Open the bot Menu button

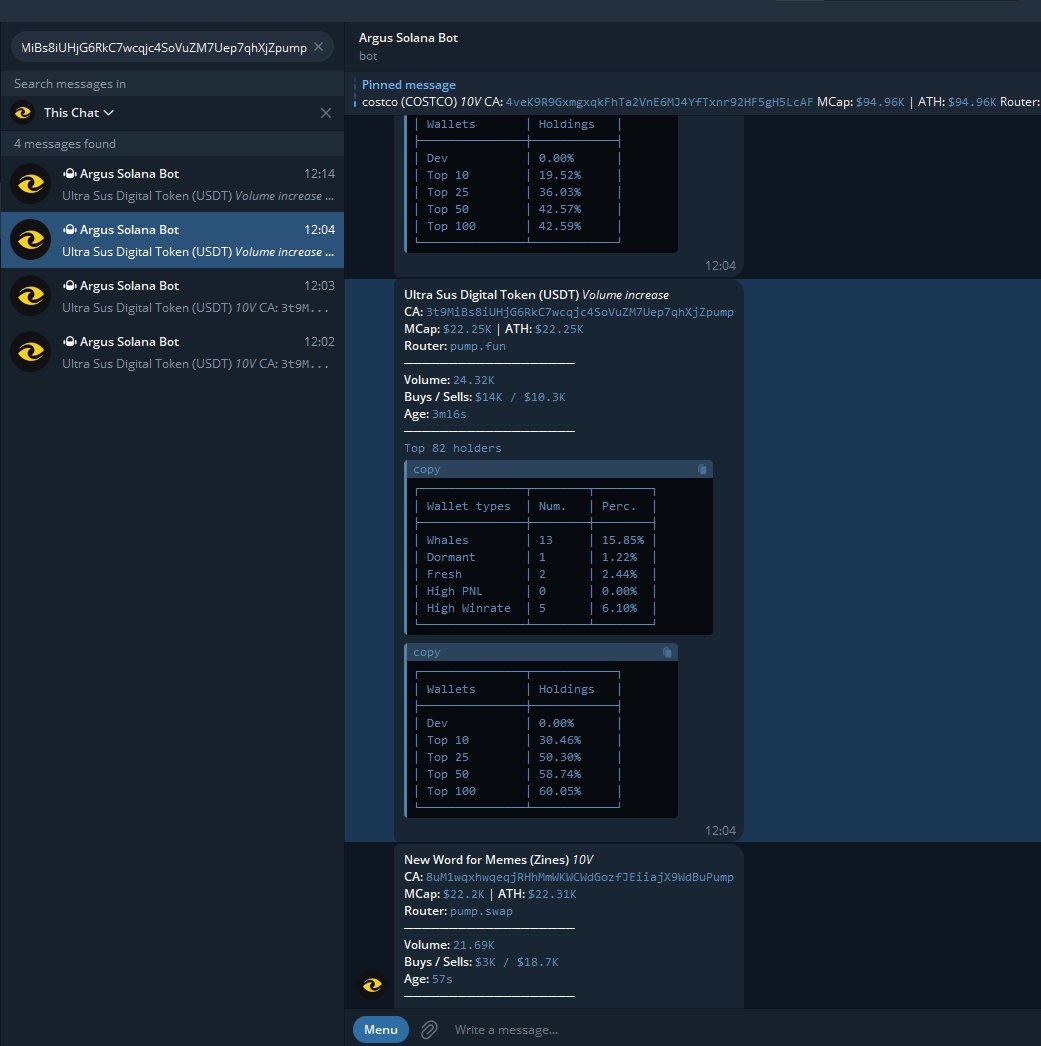[381, 1029]
